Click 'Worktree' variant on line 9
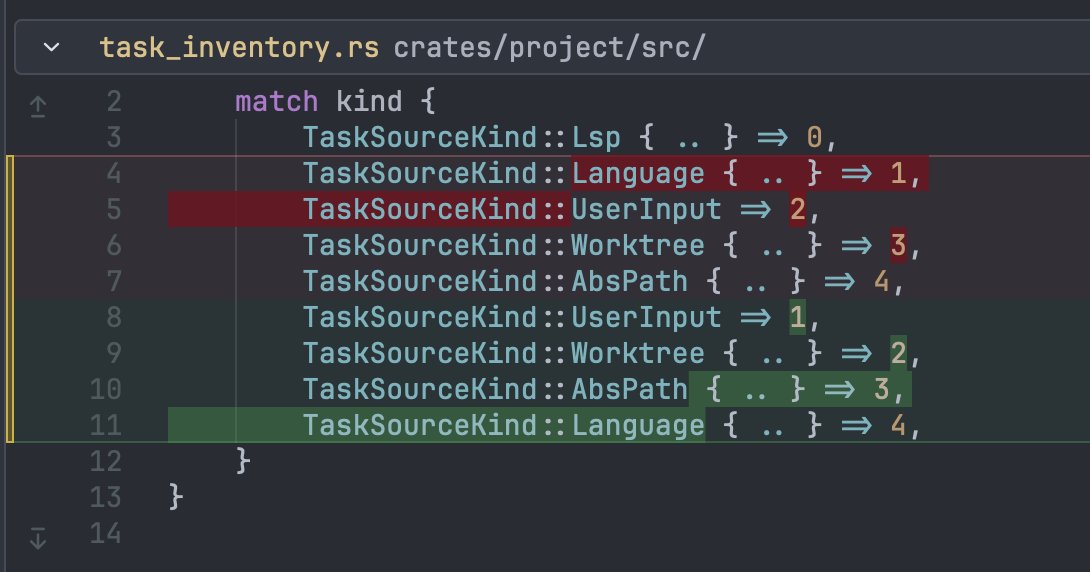The height and width of the screenshot is (572, 1090). coord(638,353)
